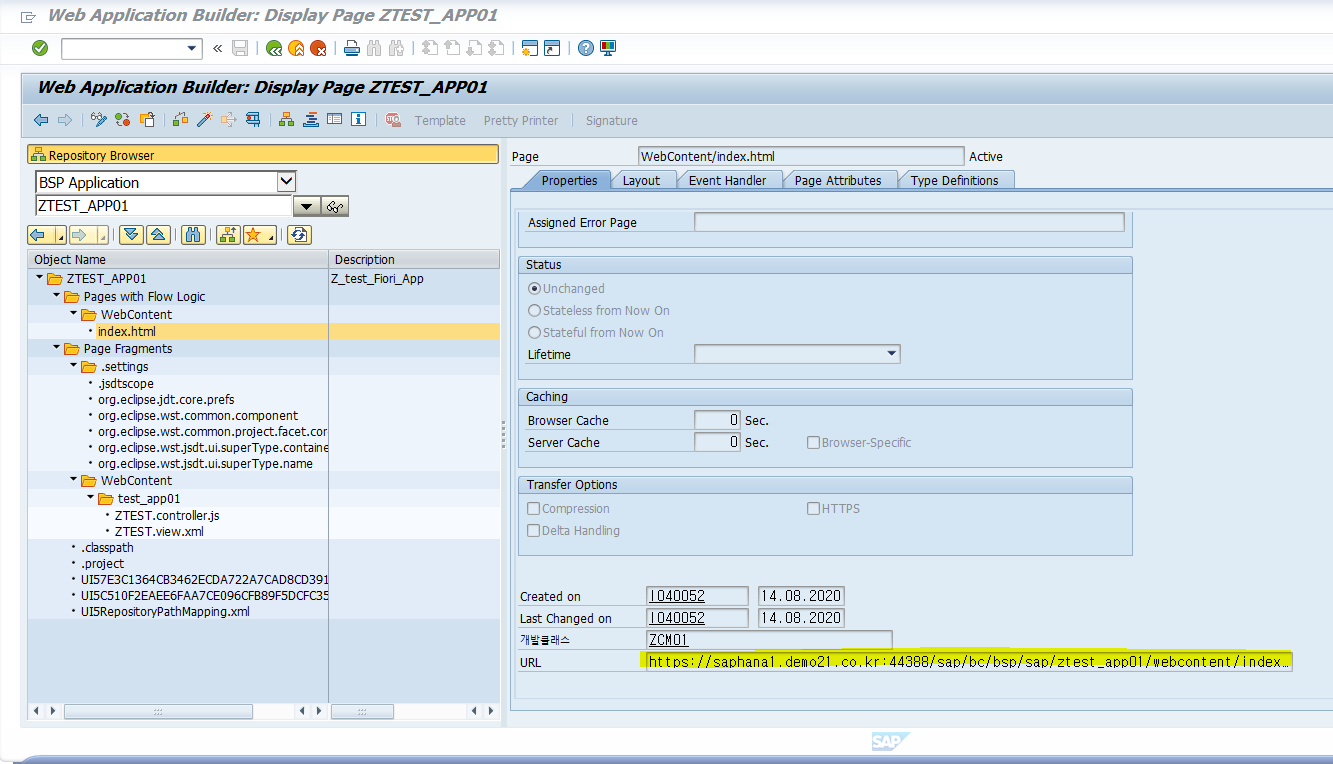Click the orange Exit icon
The height and width of the screenshot is (764, 1333).
tap(296, 48)
